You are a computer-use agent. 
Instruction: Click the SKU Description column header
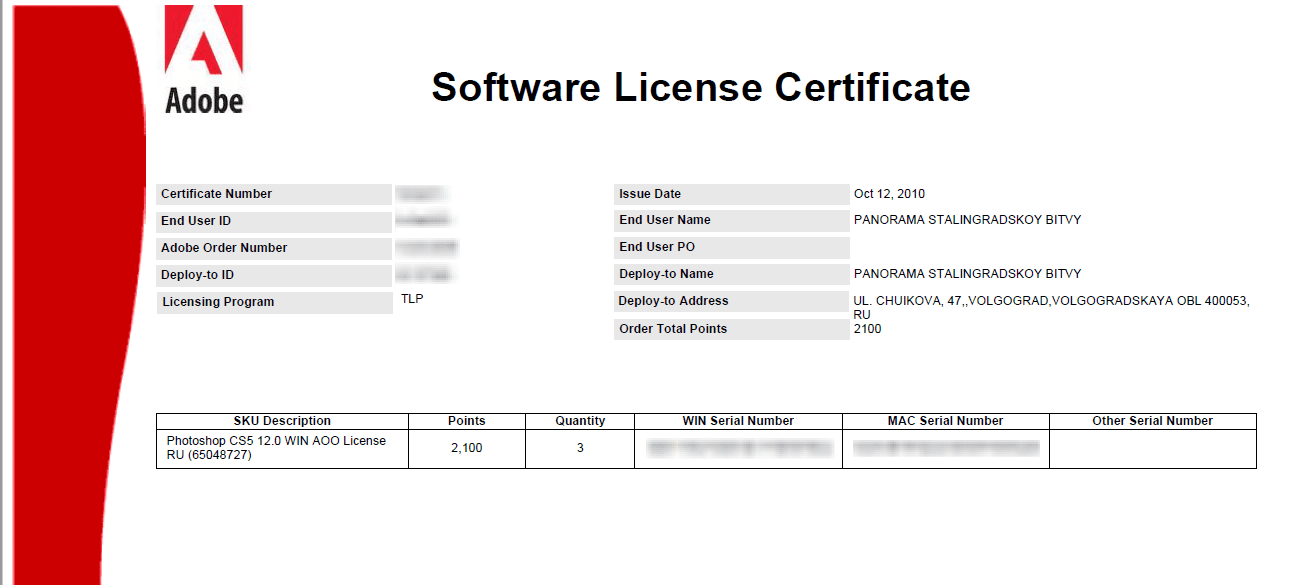point(282,421)
